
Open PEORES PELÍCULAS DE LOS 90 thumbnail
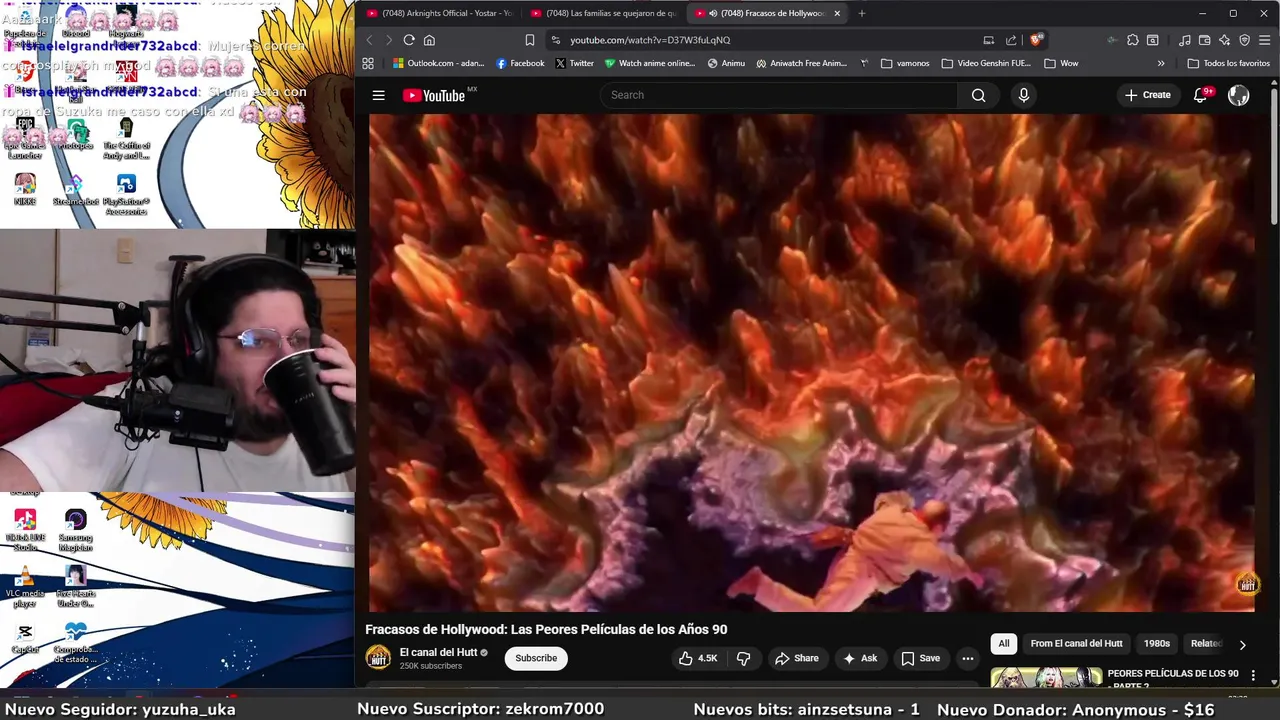click(1046, 678)
